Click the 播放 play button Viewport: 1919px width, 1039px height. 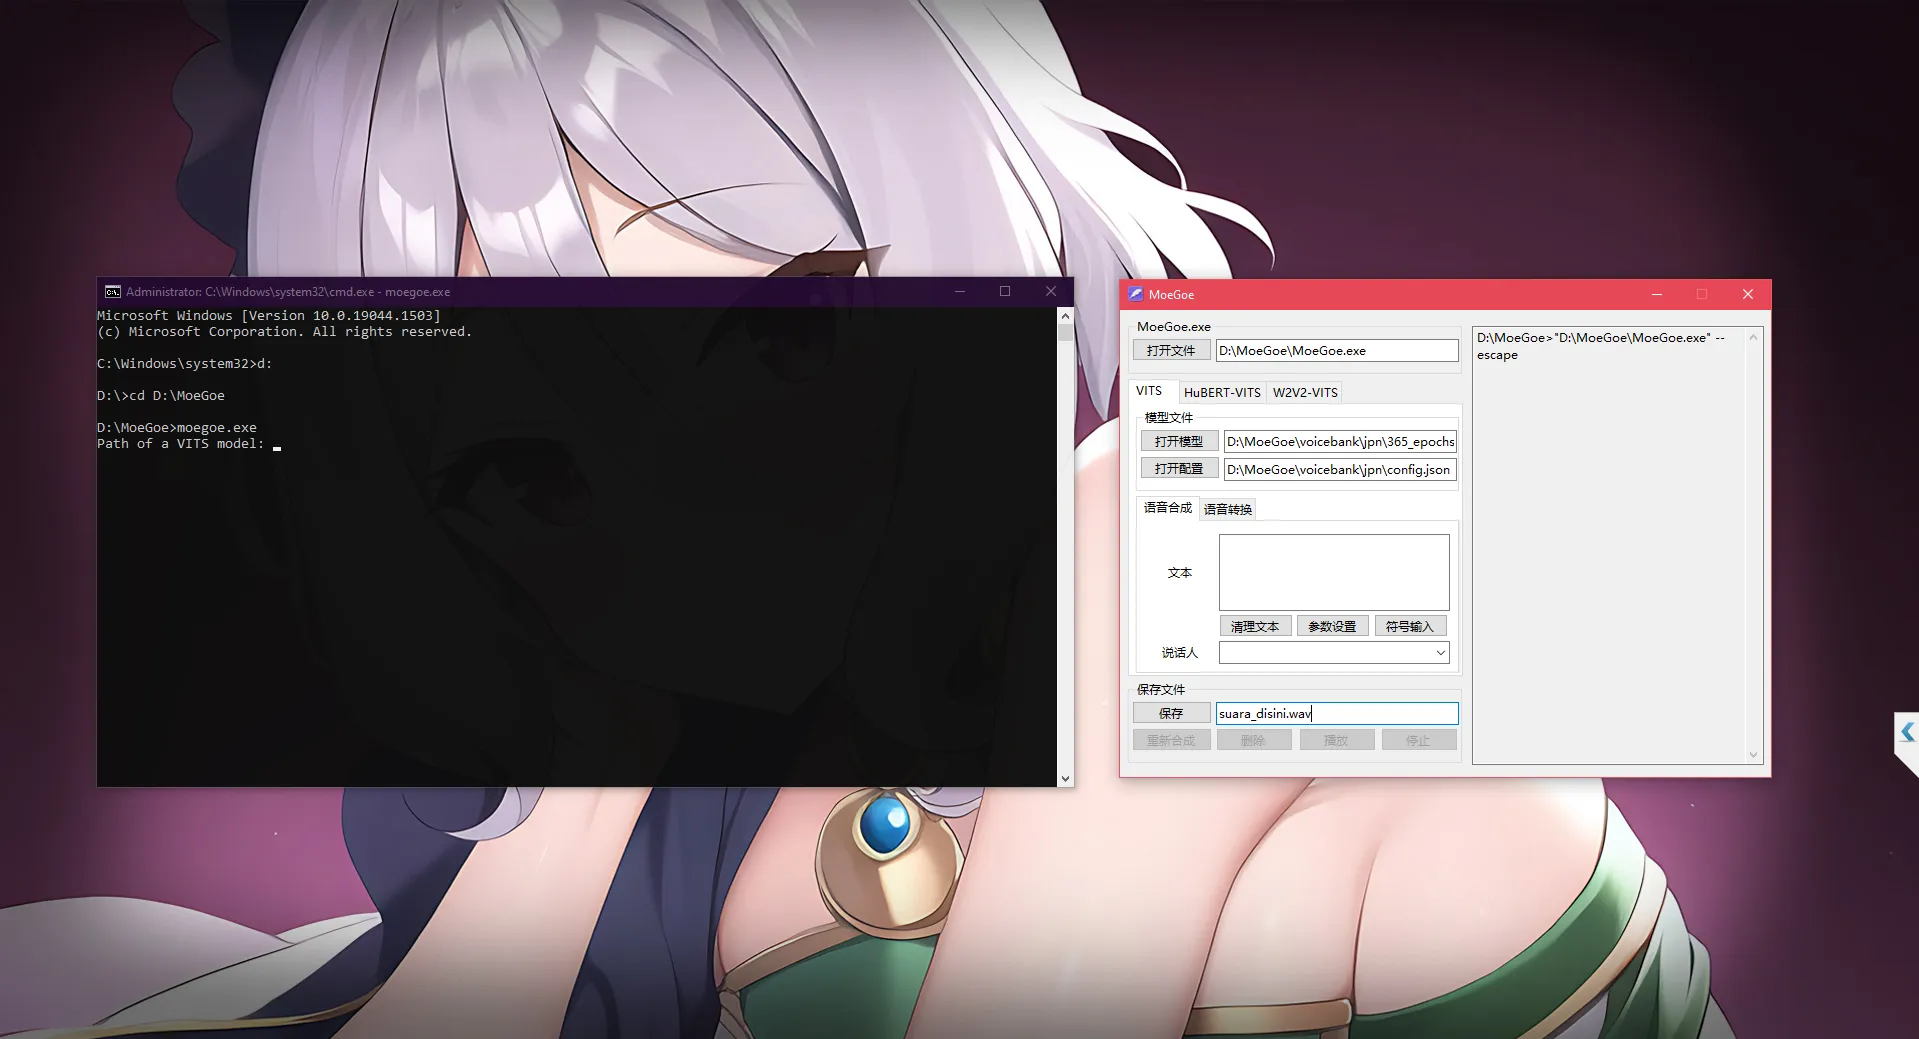click(1336, 740)
